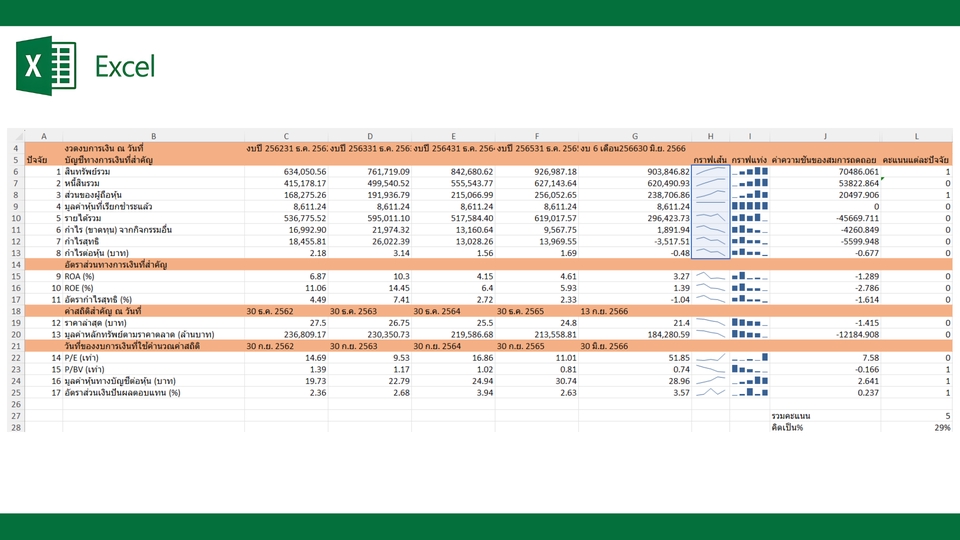This screenshot has height=540, width=960.
Task: Click the 'รายได้รวม' label cell
Action: coord(153,218)
